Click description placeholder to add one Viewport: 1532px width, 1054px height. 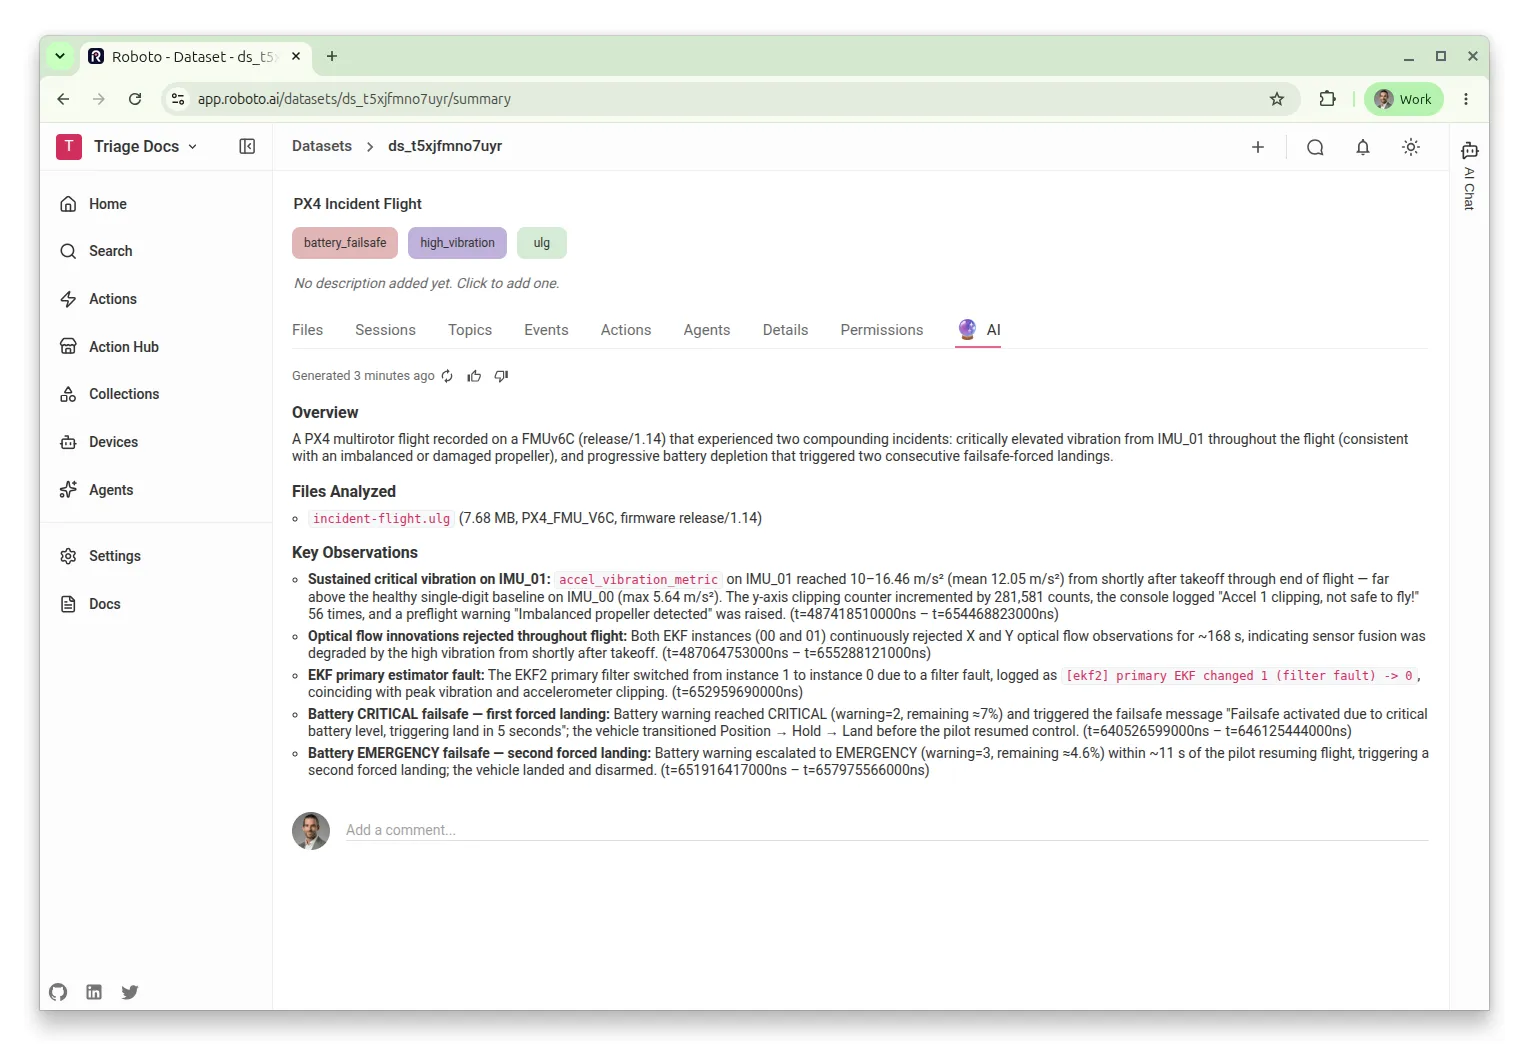(x=427, y=284)
